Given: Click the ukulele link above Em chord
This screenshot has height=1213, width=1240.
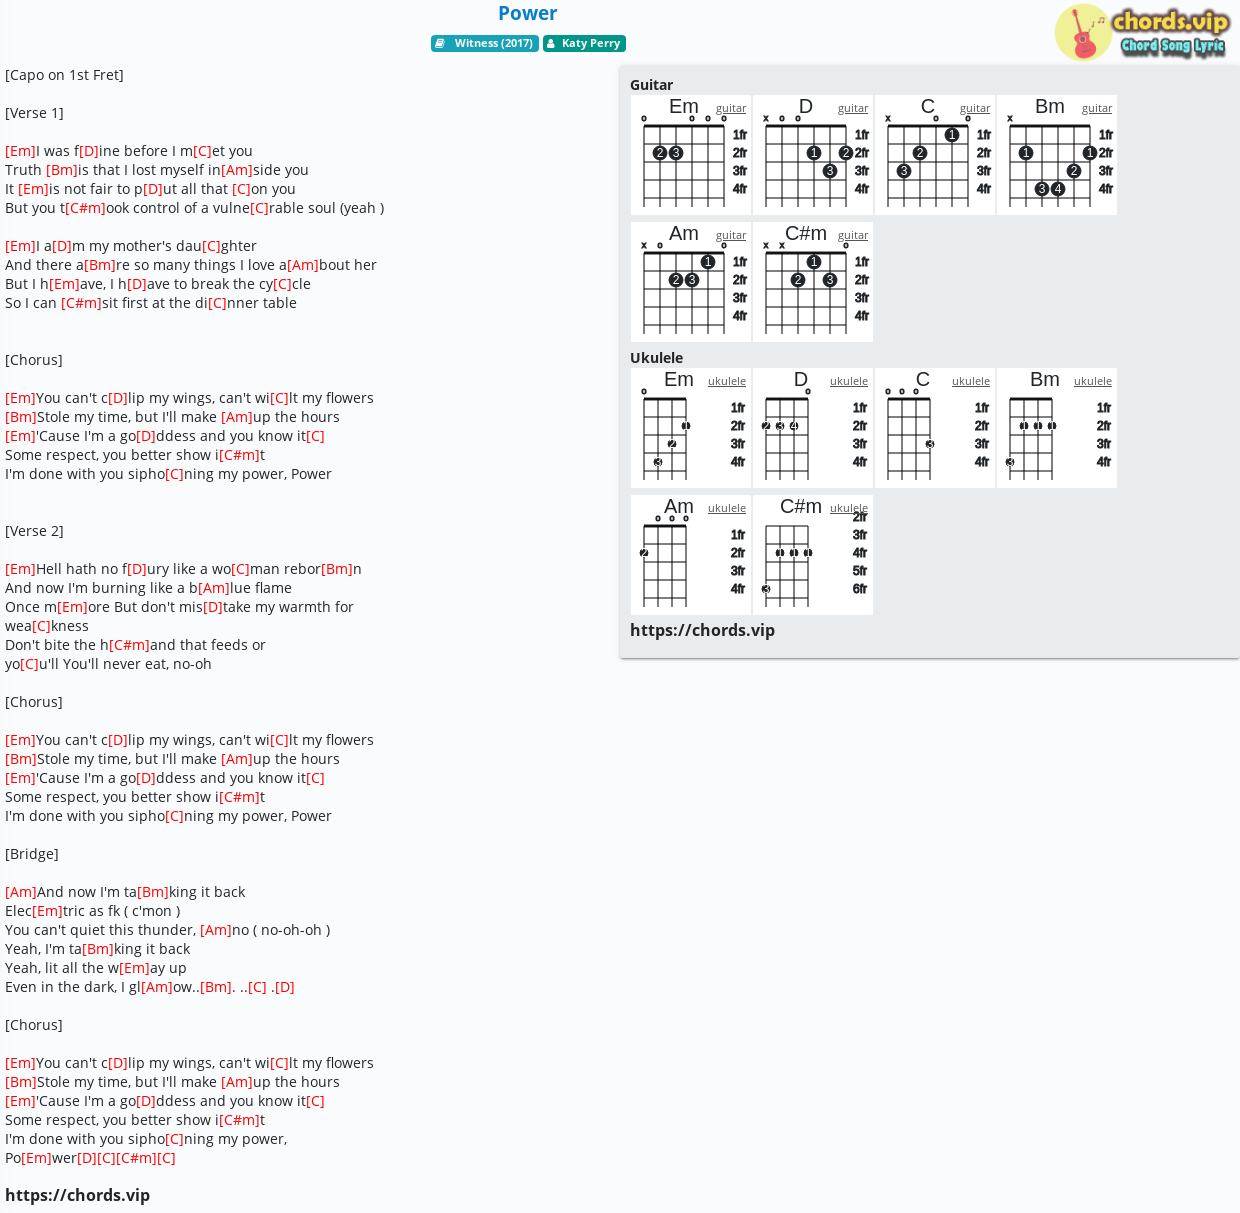Looking at the screenshot, I should point(727,381).
